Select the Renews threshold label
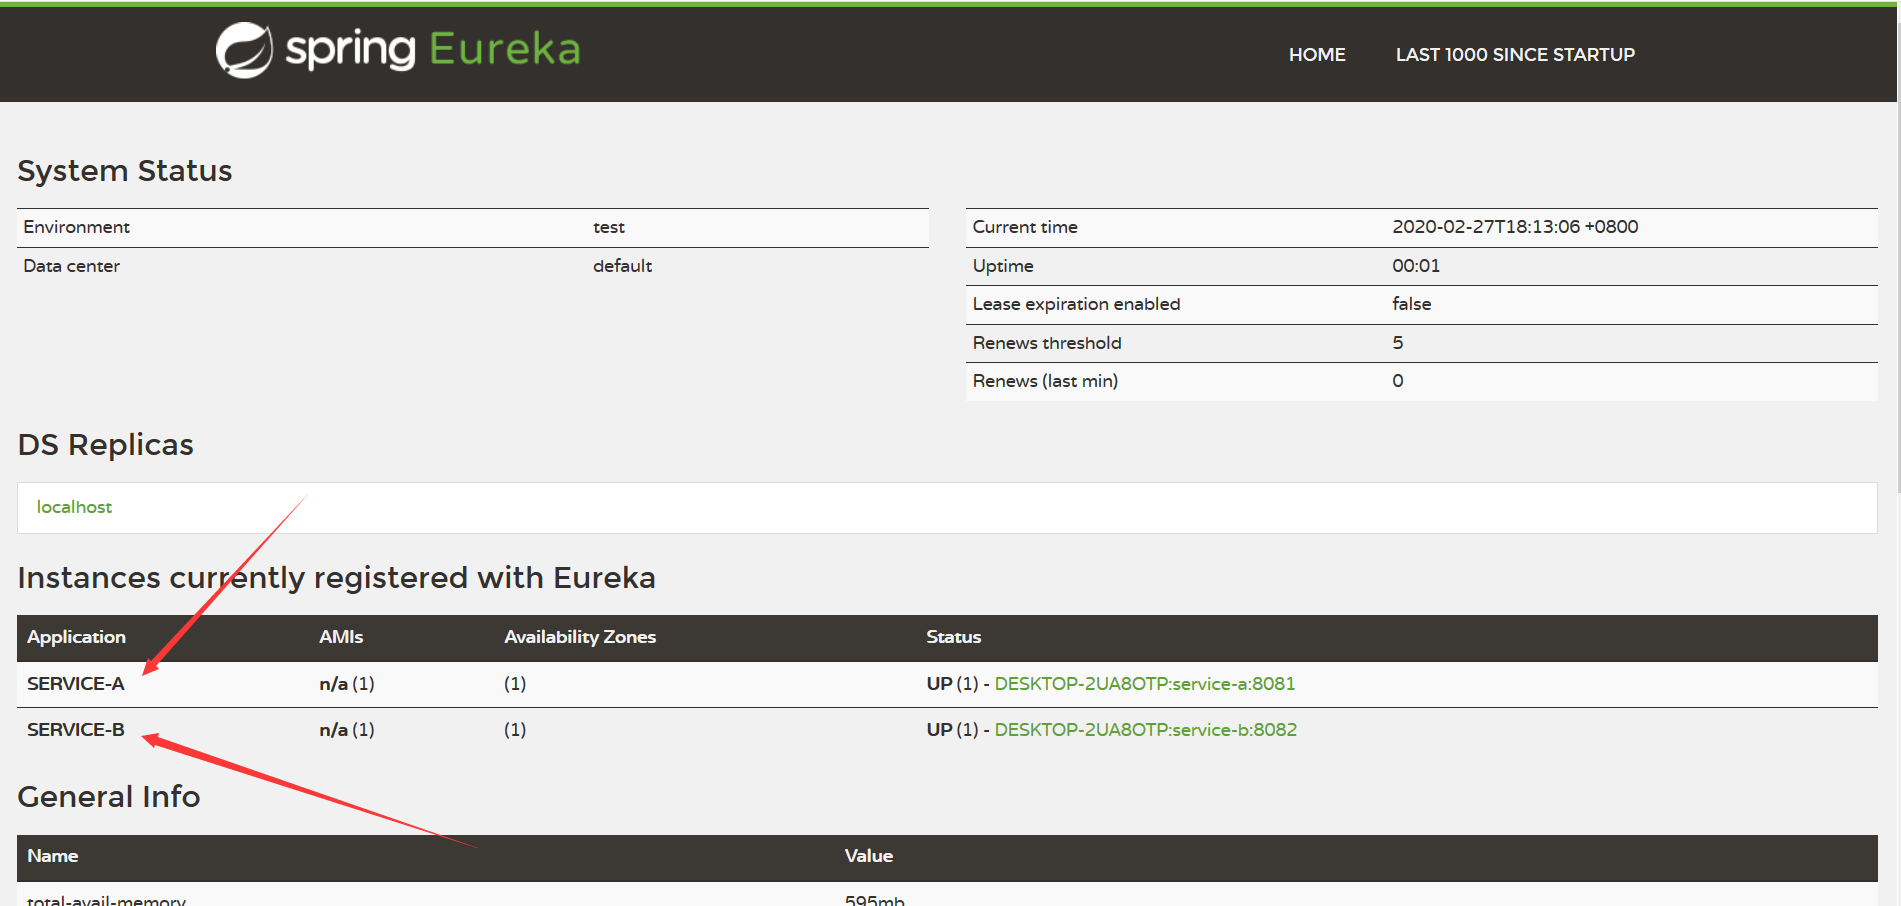Image resolution: width=1901 pixels, height=906 pixels. (x=1047, y=343)
